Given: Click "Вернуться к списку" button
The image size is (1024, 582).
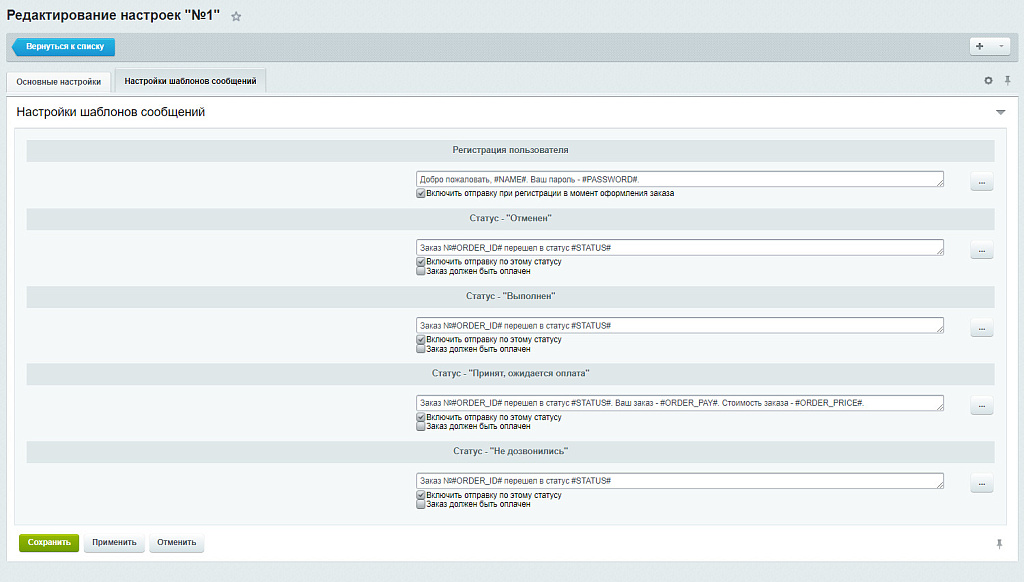Looking at the screenshot, I should (x=64, y=46).
